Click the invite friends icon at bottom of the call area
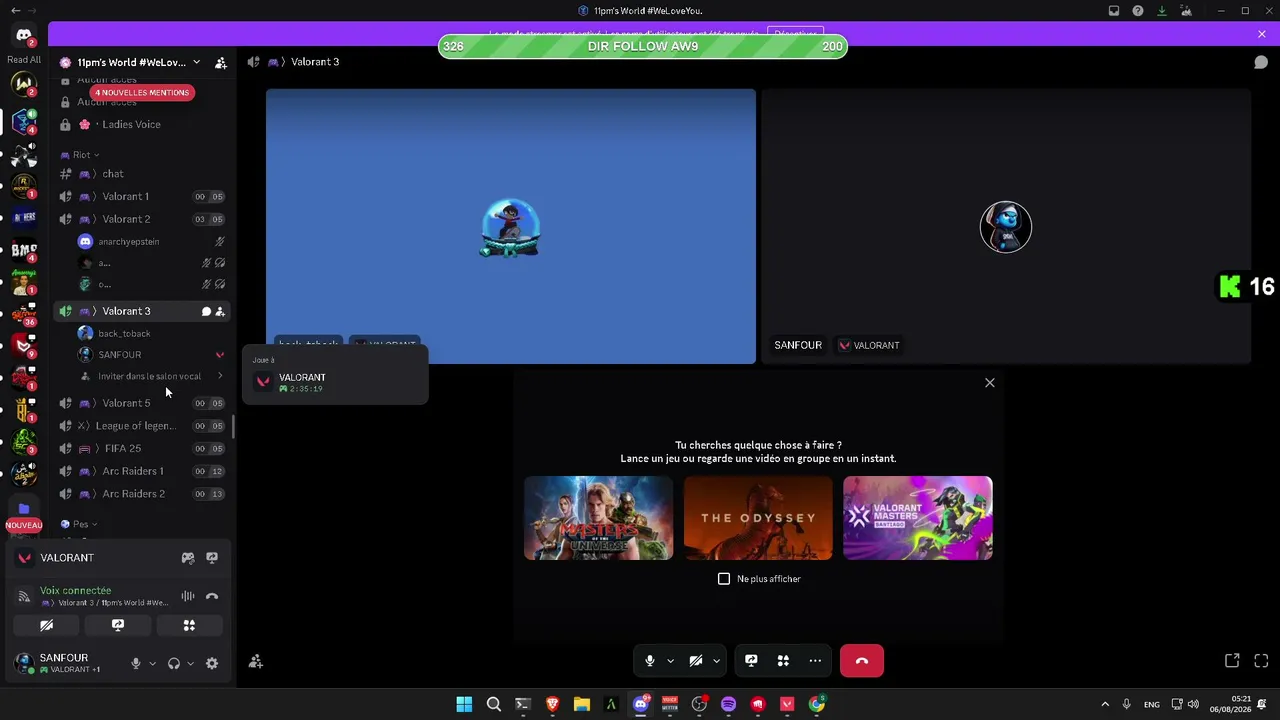Image resolution: width=1280 pixels, height=720 pixels. coord(256,661)
